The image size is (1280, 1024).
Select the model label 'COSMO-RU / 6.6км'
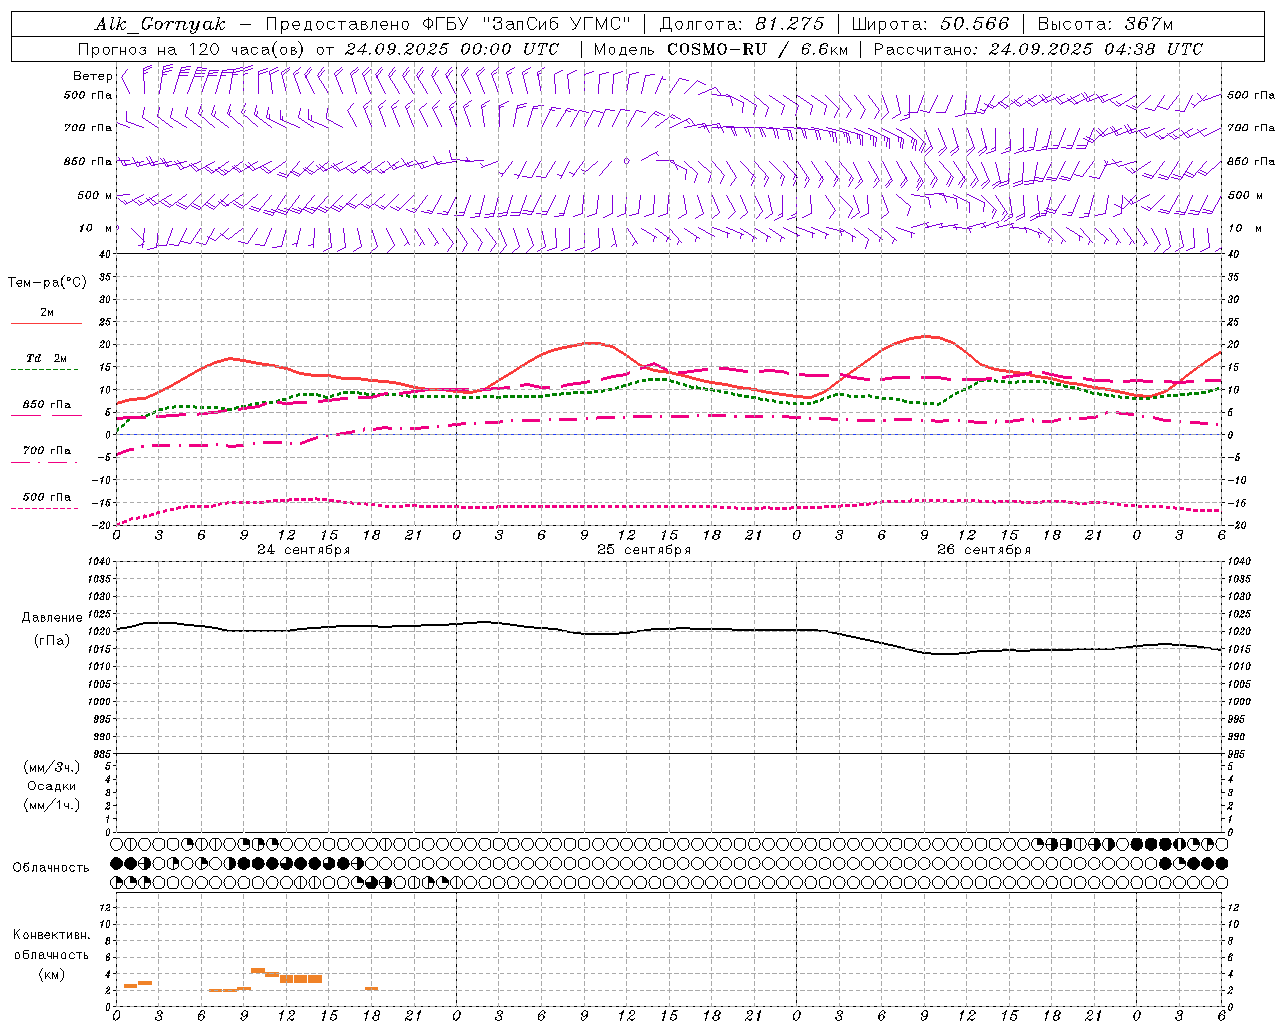758,49
